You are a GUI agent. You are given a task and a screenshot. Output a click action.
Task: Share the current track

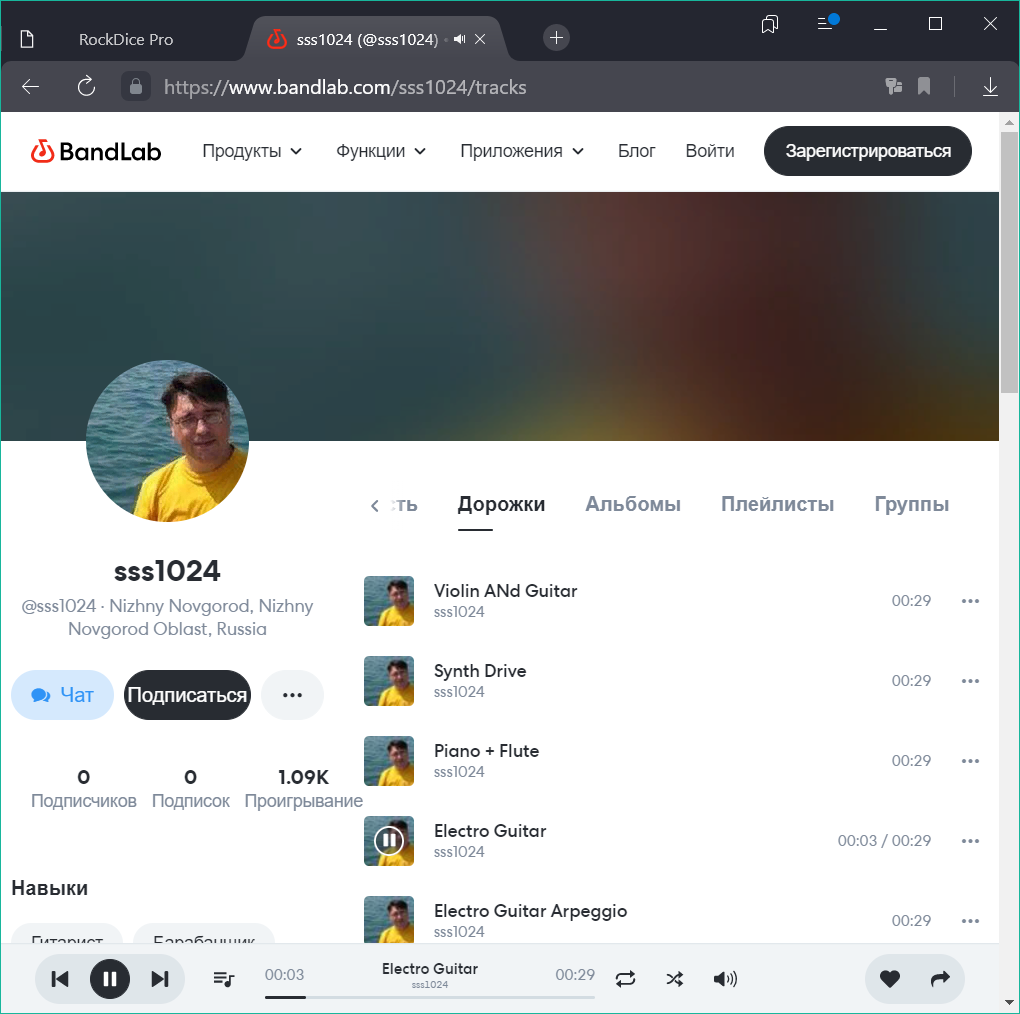pos(940,979)
